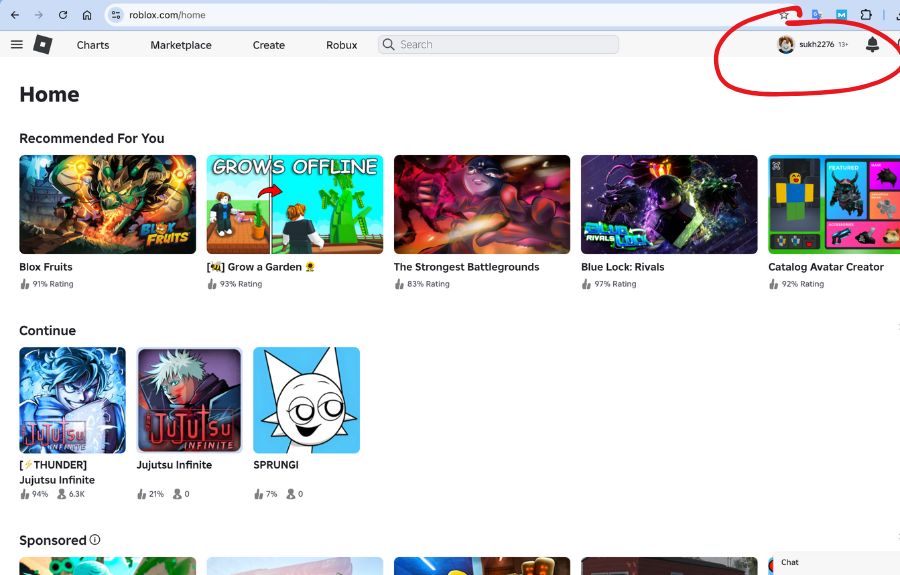Click the [THUNDER] Jujutsu Infinite title
Screen dimensions: 900x575
tap(57, 472)
